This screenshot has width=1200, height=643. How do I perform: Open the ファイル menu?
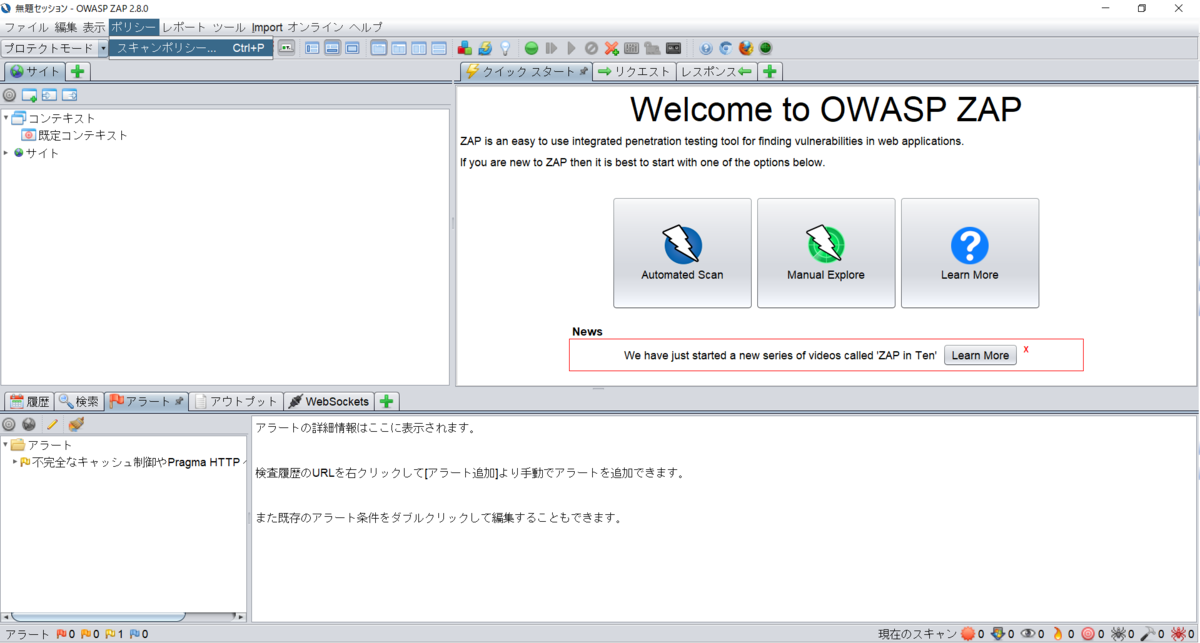26,27
